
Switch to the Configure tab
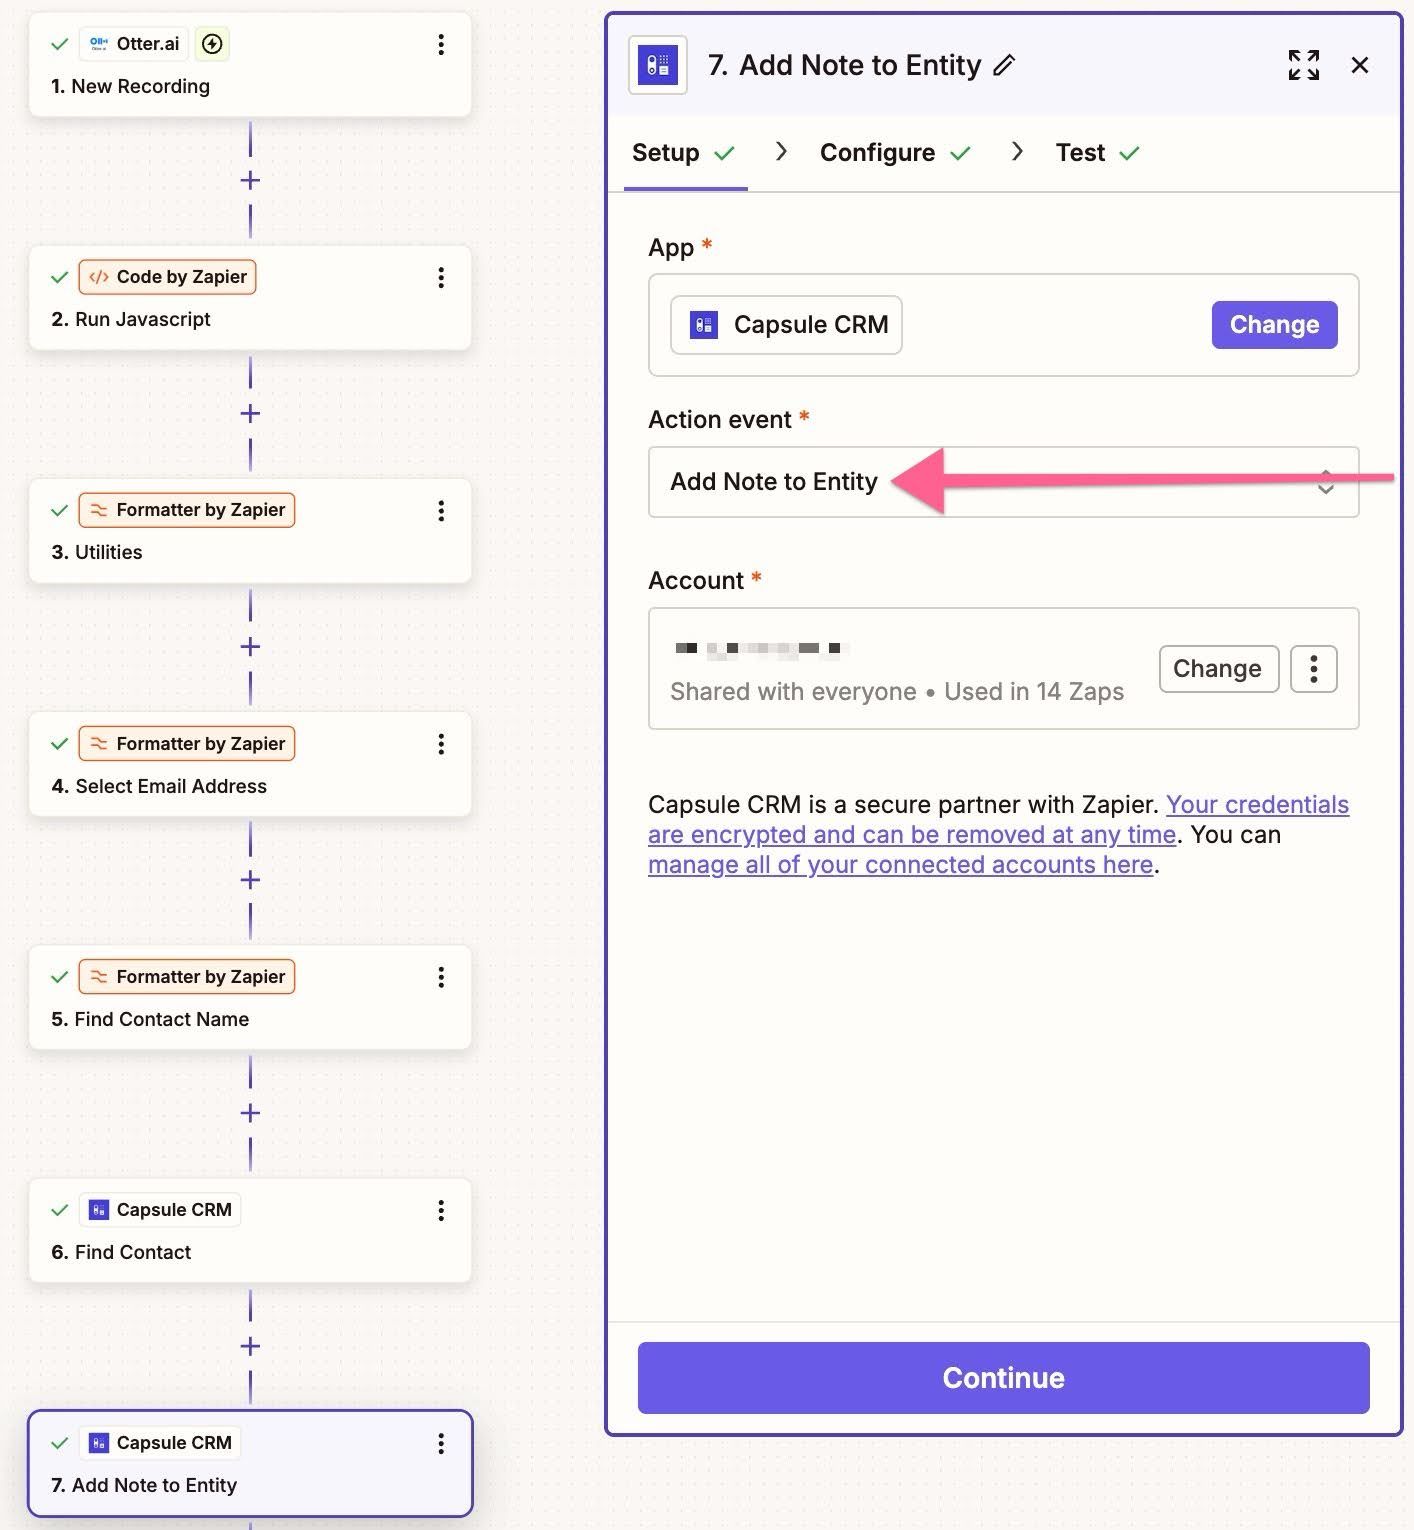[878, 152]
